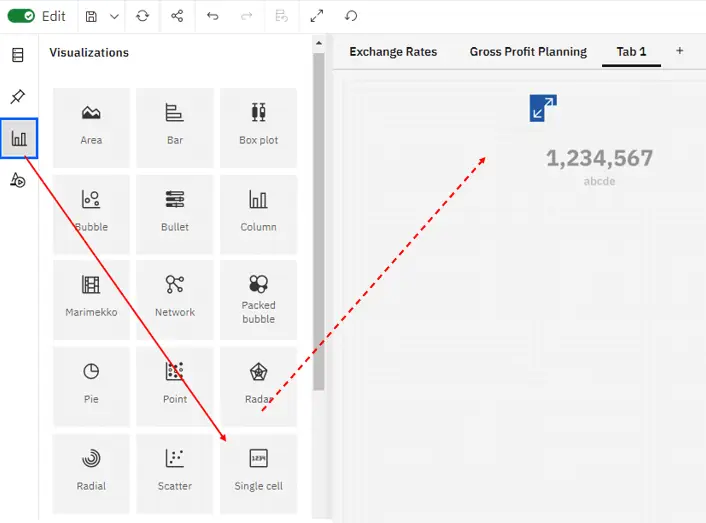Choose the Radial visualization tile
The width and height of the screenshot is (706, 523).
pos(91,473)
